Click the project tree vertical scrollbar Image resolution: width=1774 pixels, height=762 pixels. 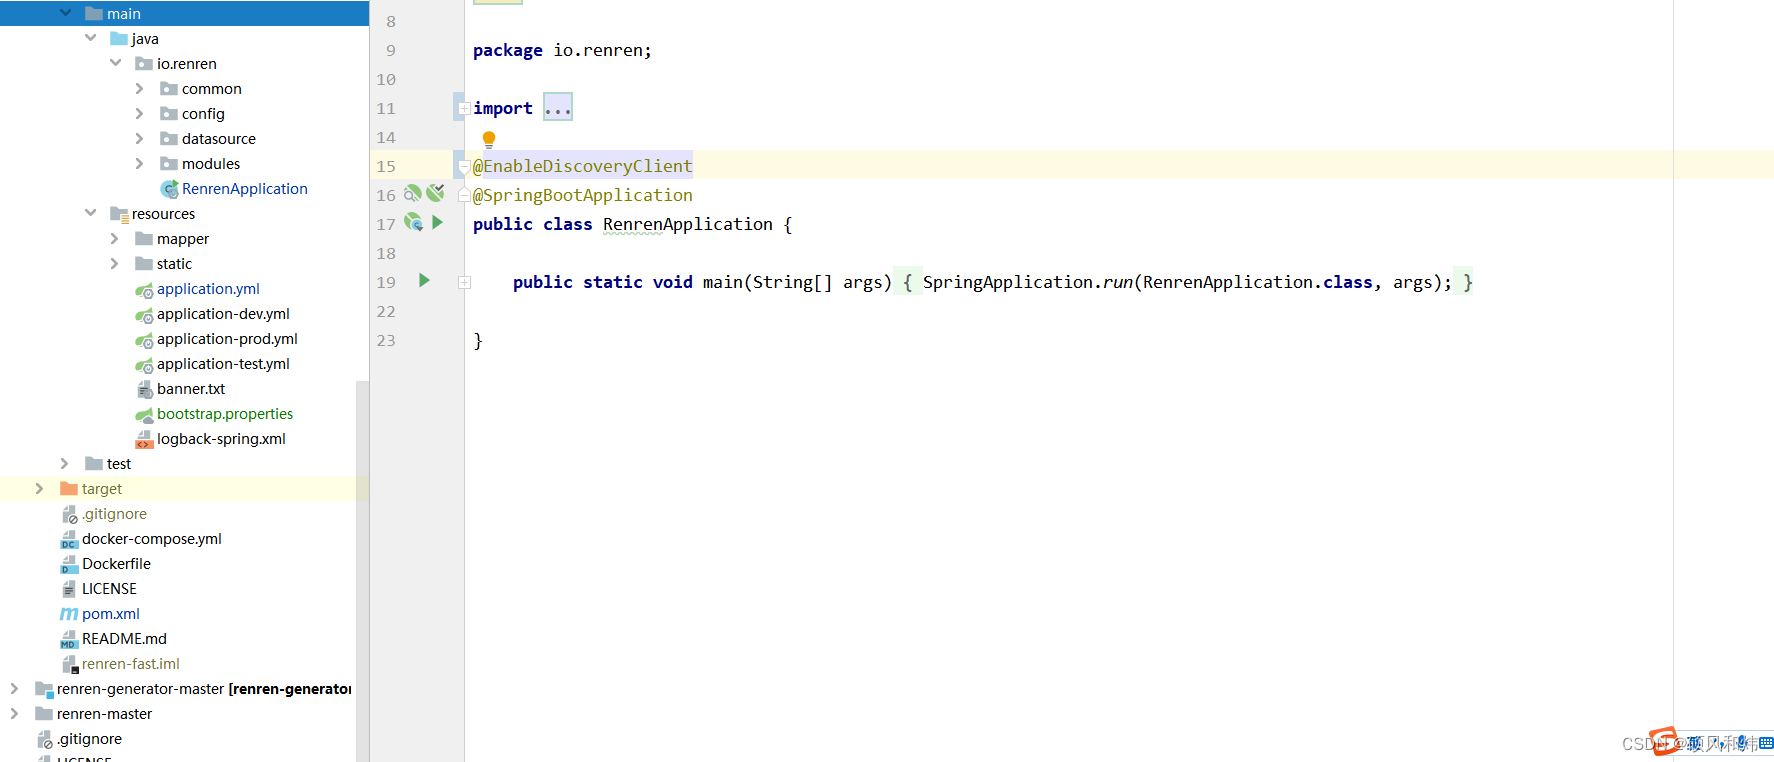(x=362, y=570)
